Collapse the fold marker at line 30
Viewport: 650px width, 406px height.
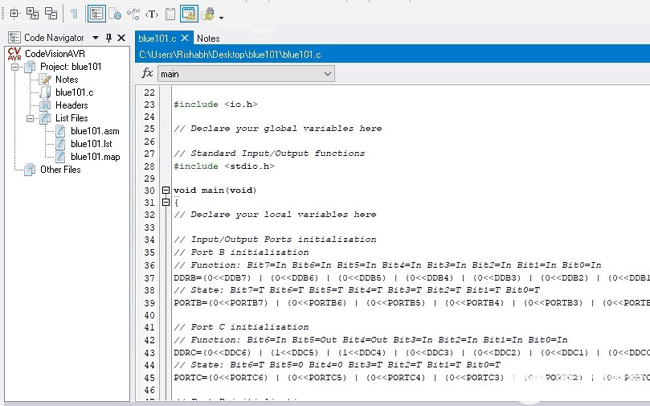[x=166, y=190]
